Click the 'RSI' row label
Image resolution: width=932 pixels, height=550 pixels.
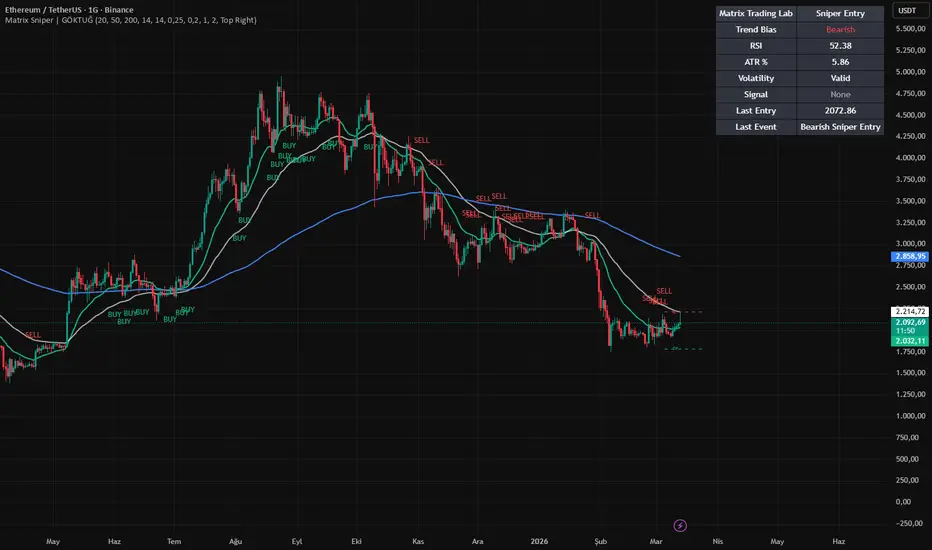(x=756, y=46)
